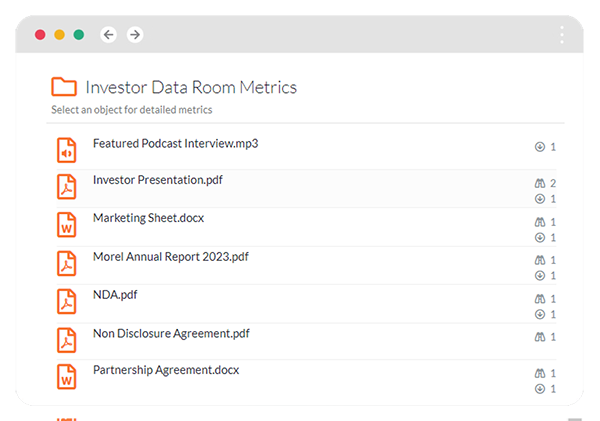The width and height of the screenshot is (600, 421).
Task: Click the binoculars views icon for Investor Presentation
Action: coord(540,184)
